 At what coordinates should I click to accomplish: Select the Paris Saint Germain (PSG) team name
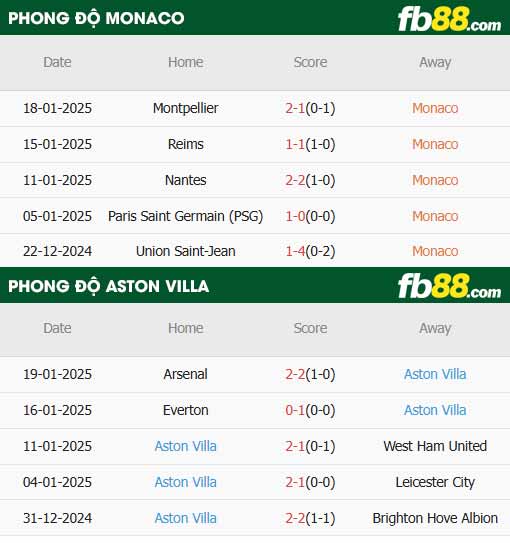click(x=186, y=216)
